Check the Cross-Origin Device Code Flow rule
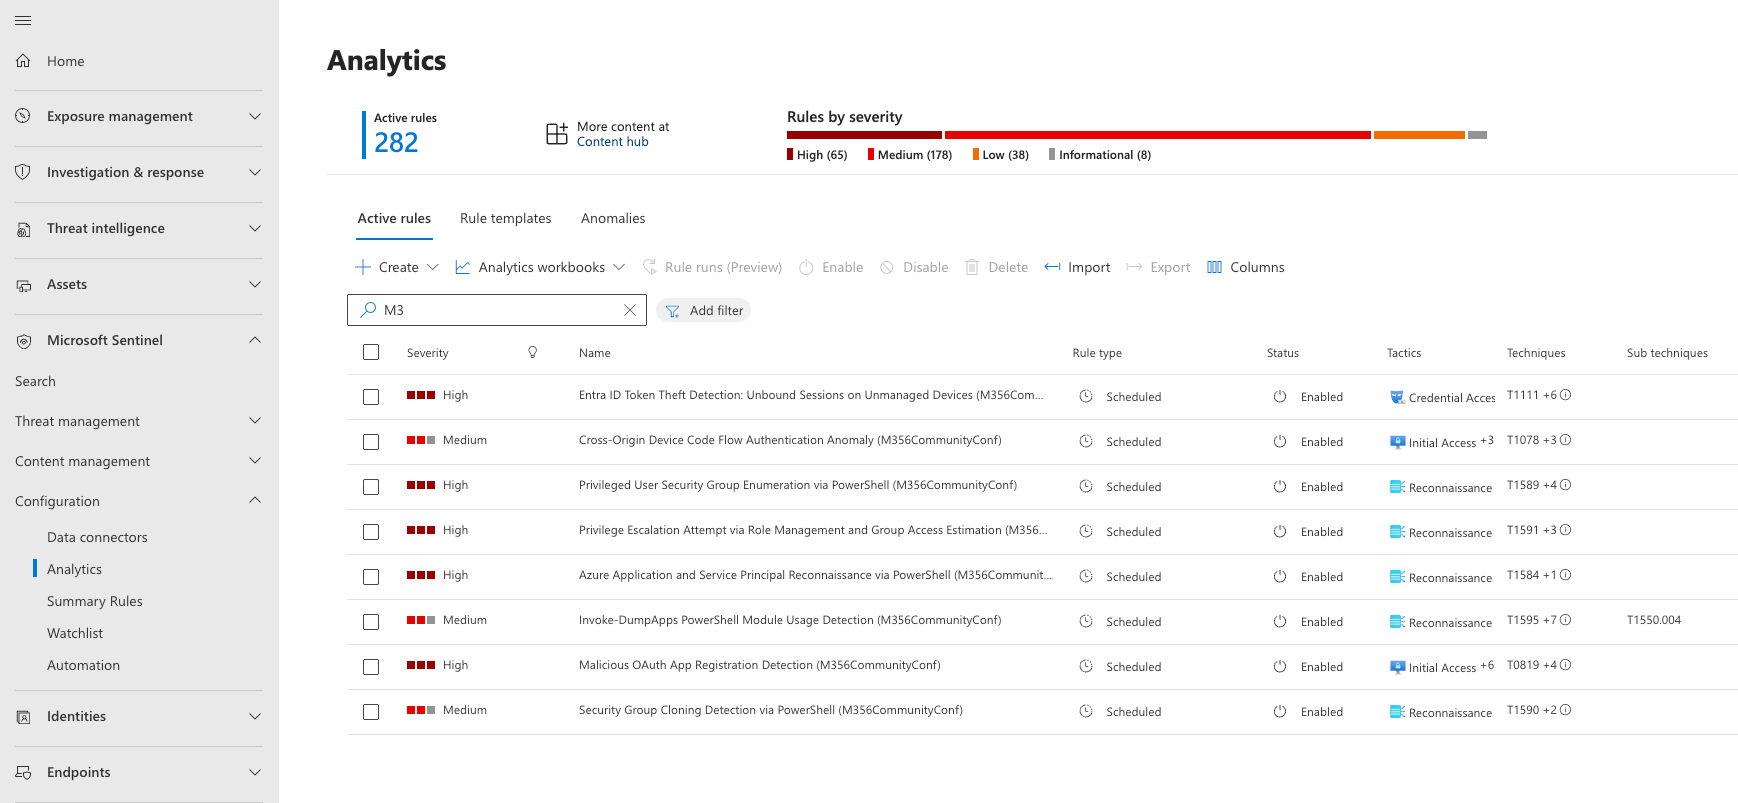1738x803 pixels. pos(371,442)
